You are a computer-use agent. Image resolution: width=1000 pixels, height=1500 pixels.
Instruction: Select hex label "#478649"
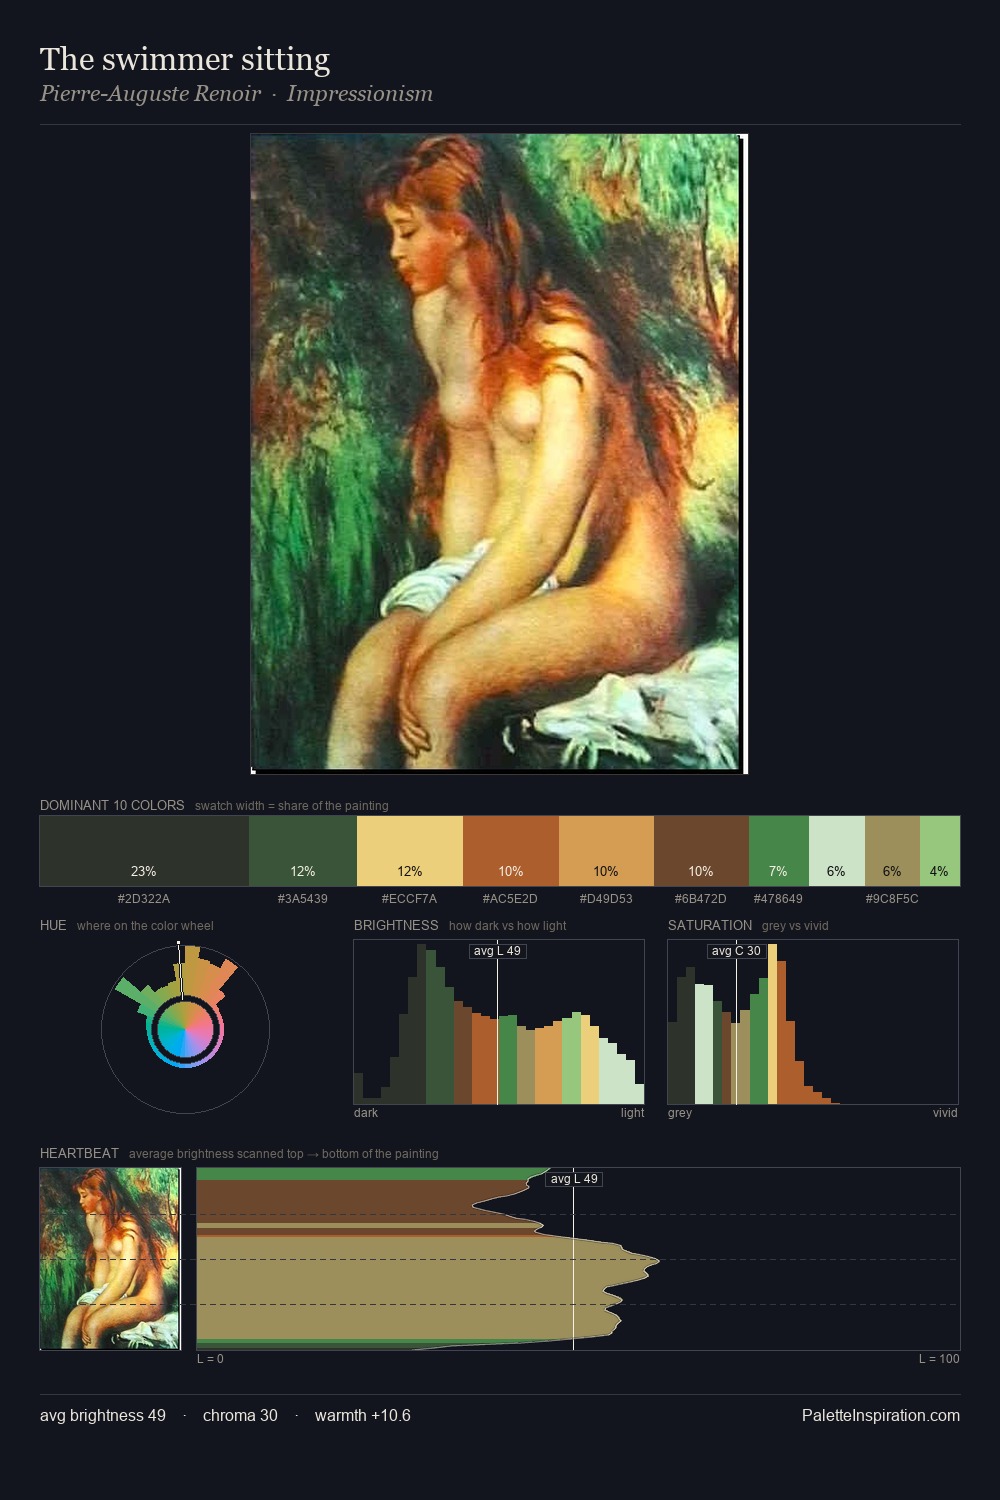[778, 898]
